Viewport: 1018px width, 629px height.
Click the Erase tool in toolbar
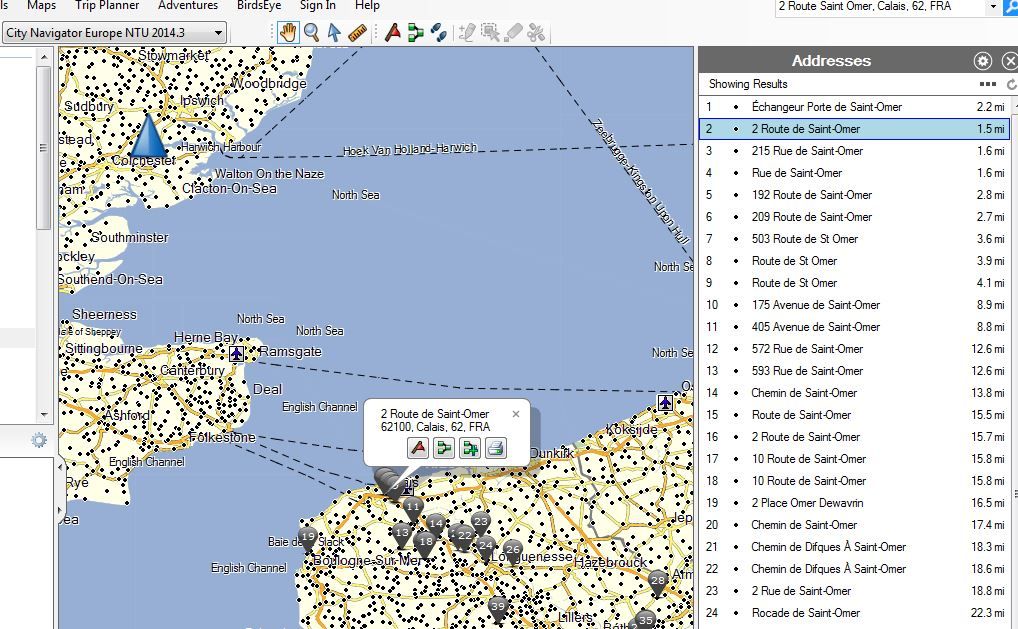513,32
